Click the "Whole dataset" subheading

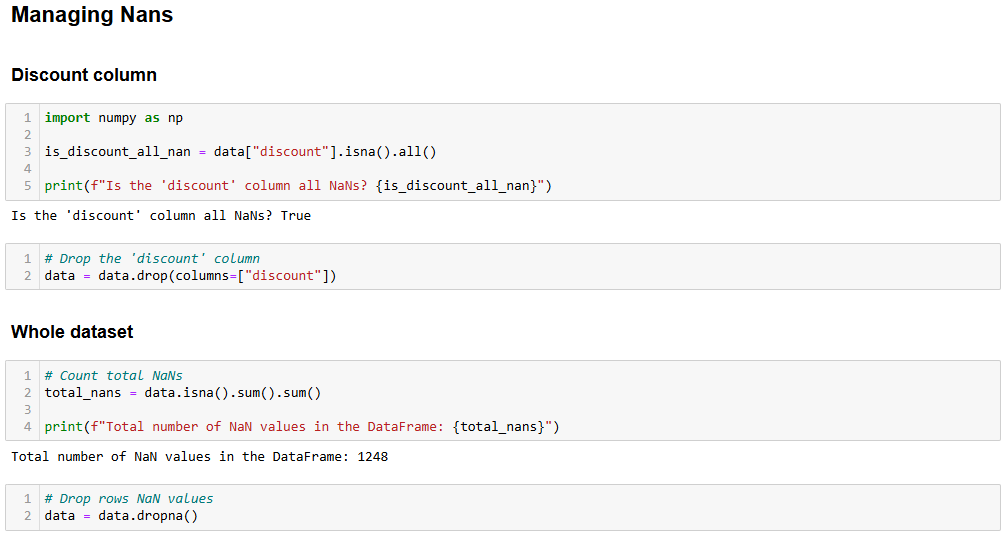coord(72,332)
